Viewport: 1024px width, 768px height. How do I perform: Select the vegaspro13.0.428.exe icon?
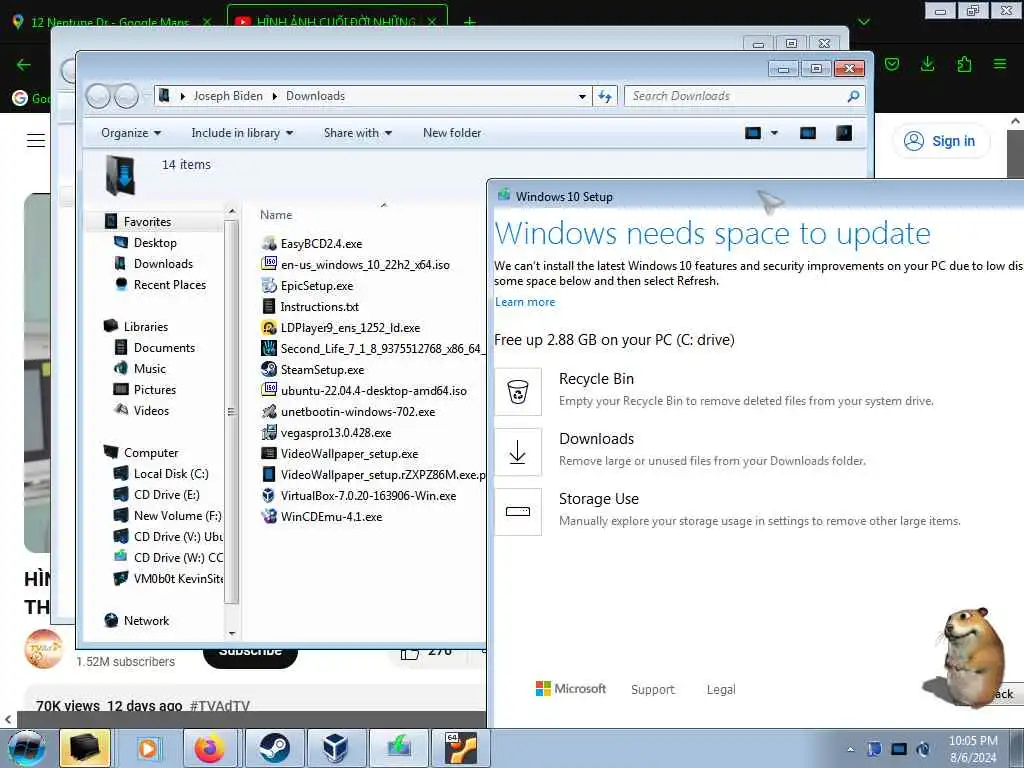pos(269,432)
